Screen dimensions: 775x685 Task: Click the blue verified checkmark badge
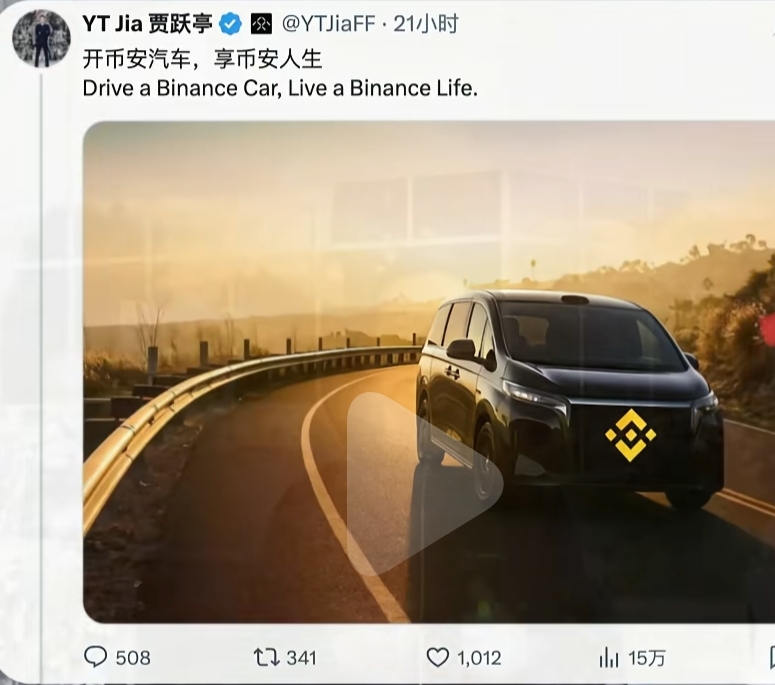pos(230,24)
